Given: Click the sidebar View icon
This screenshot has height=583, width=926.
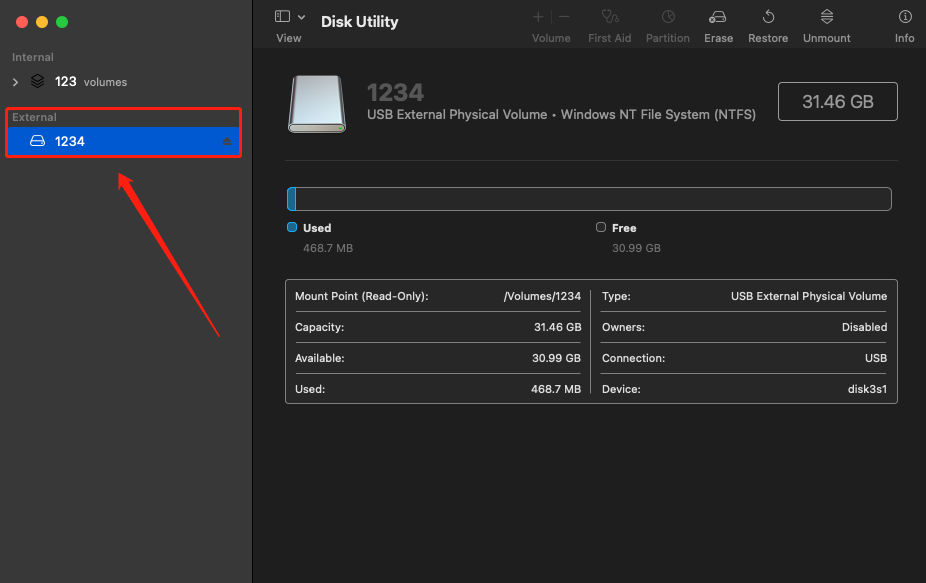Looking at the screenshot, I should (x=282, y=17).
